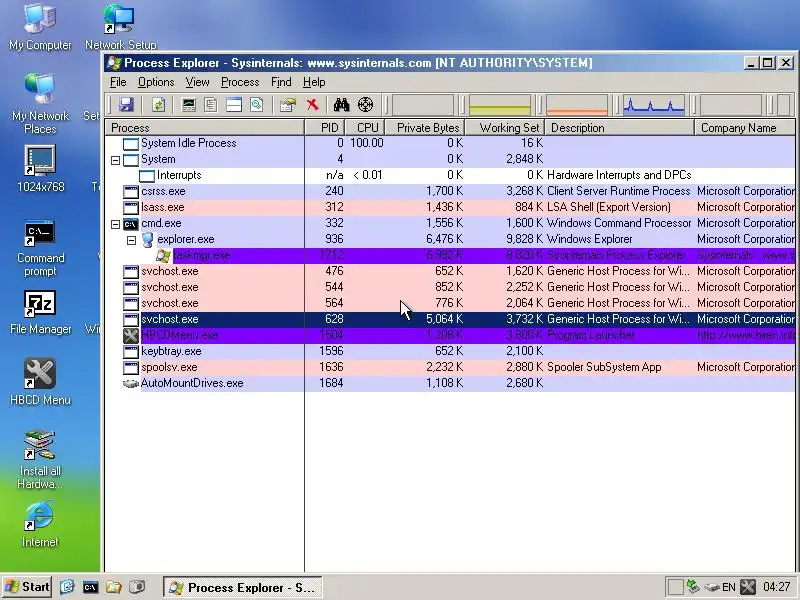This screenshot has height=600, width=800.
Task: Select svchost.exe with PID 476
Action: [449, 271]
